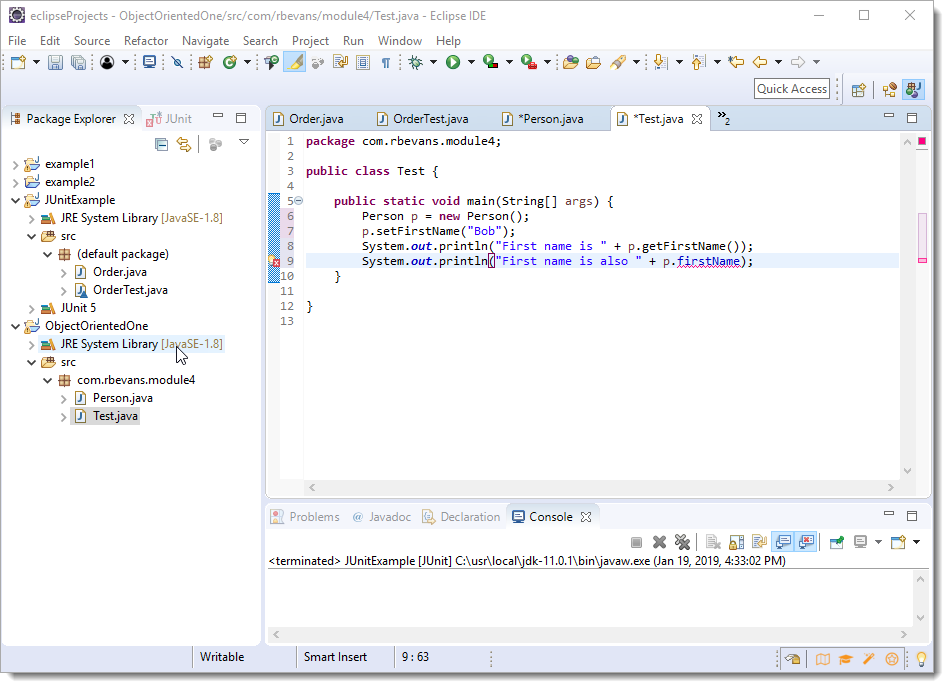Collapse com.rbevans.module4 package
This screenshot has height=688, width=949.
[47, 381]
